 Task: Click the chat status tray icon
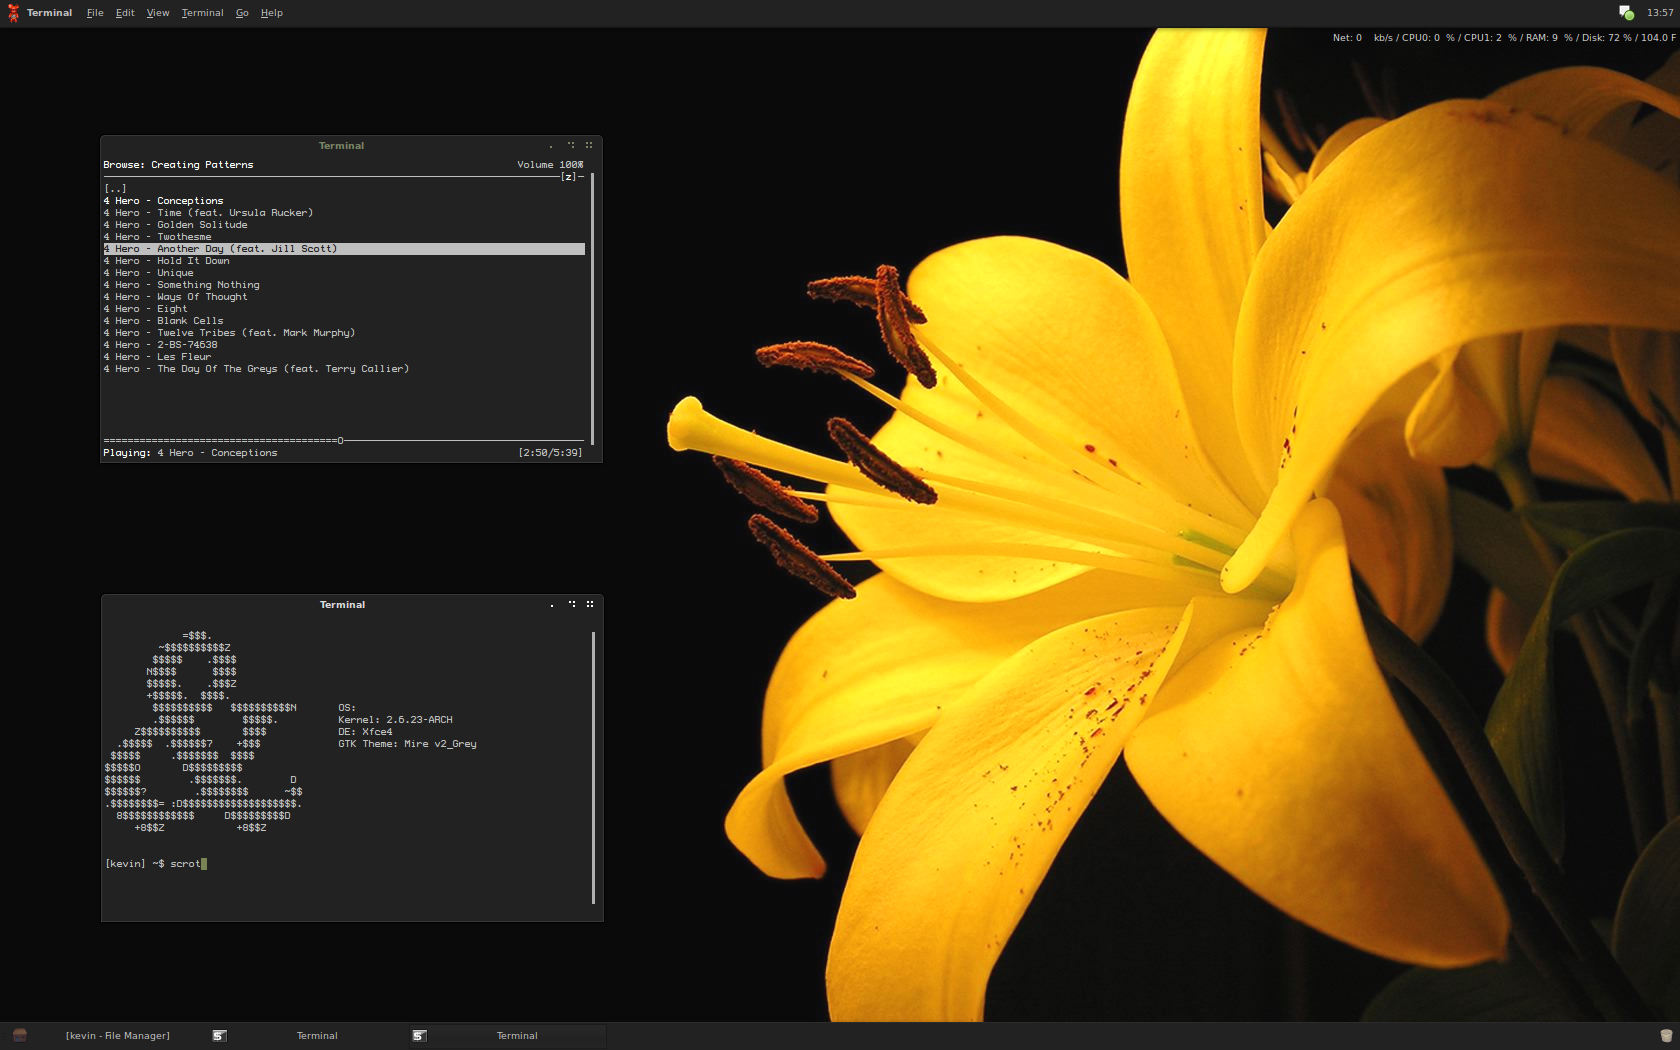tap(1626, 13)
